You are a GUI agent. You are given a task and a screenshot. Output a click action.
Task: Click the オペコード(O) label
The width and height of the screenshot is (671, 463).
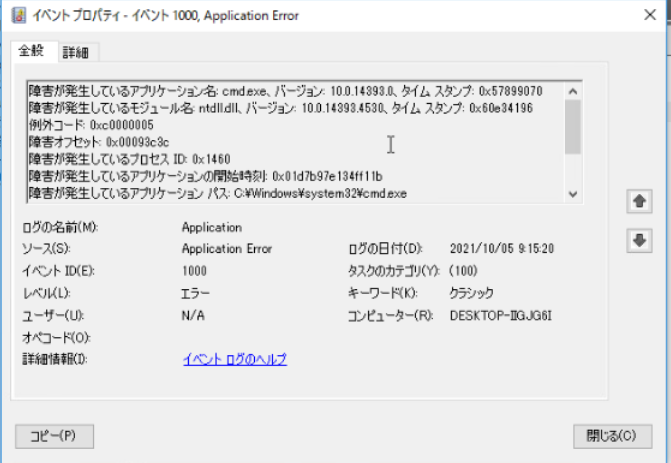coord(56,338)
